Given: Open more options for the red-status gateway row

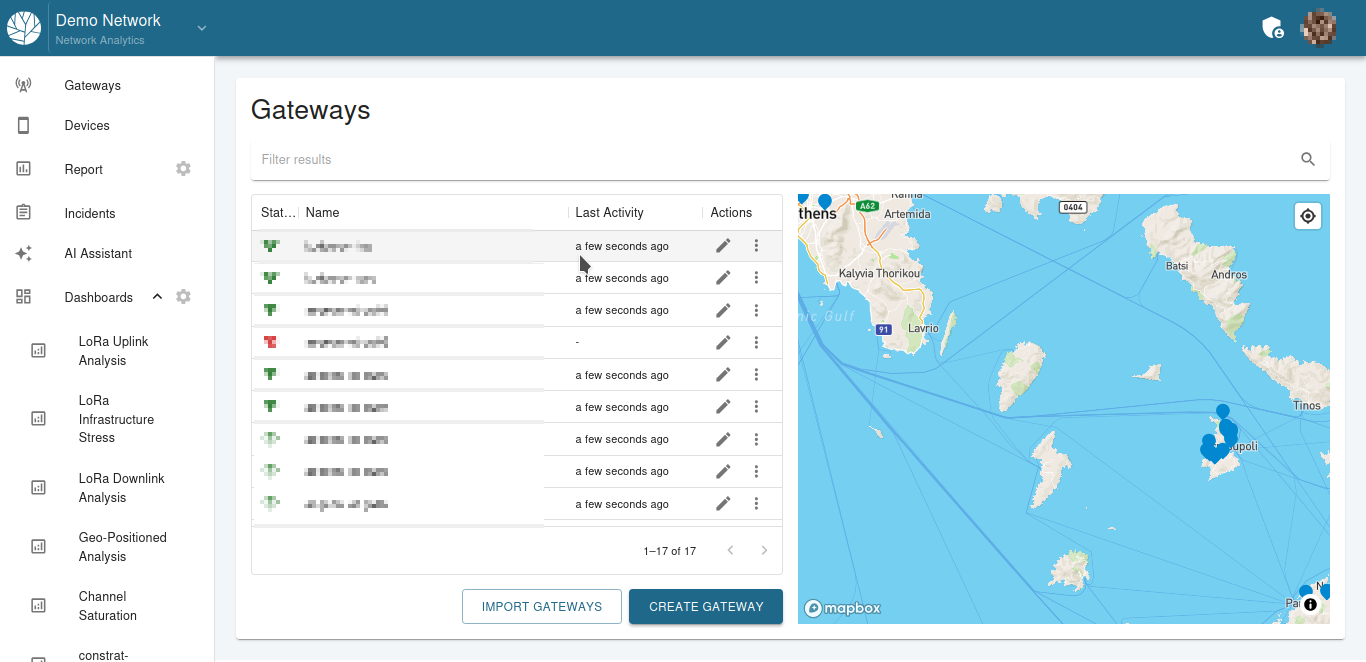Looking at the screenshot, I should tap(757, 342).
